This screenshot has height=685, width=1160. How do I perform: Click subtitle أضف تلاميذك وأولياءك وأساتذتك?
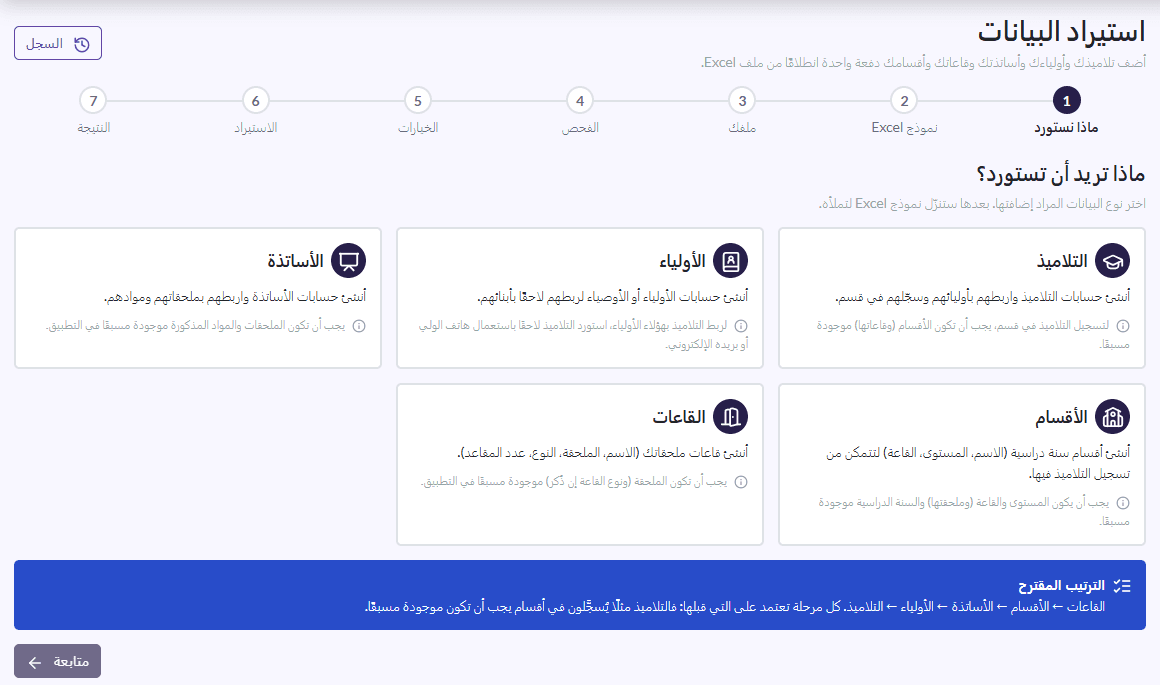(x=923, y=63)
